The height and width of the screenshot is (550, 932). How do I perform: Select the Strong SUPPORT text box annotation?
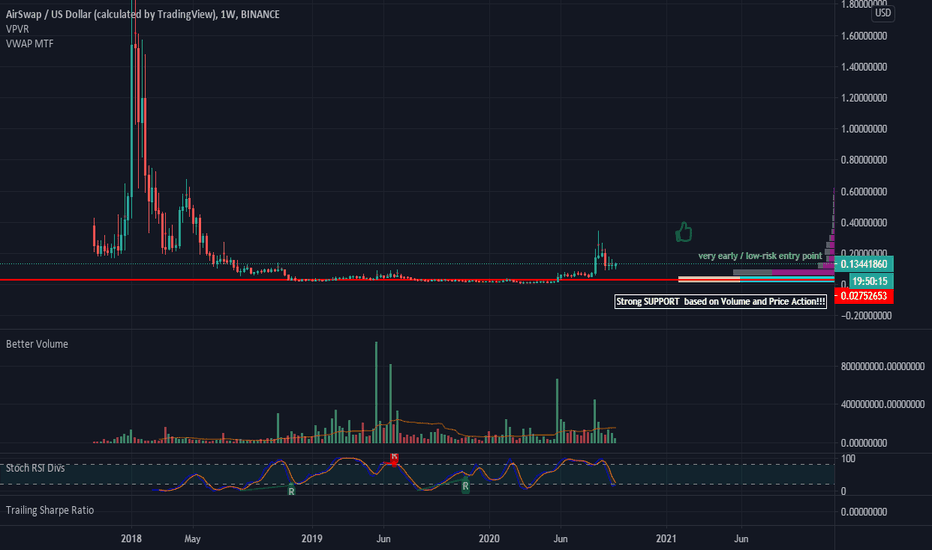(x=720, y=301)
